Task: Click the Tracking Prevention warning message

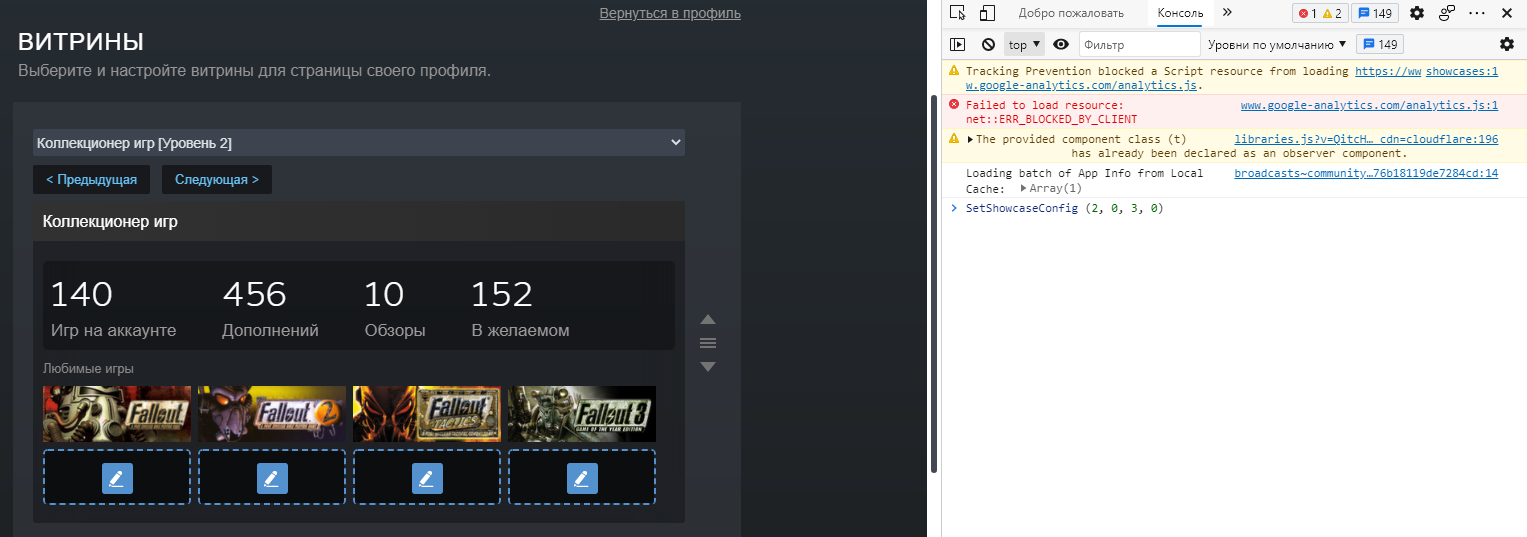Action: point(1157,71)
